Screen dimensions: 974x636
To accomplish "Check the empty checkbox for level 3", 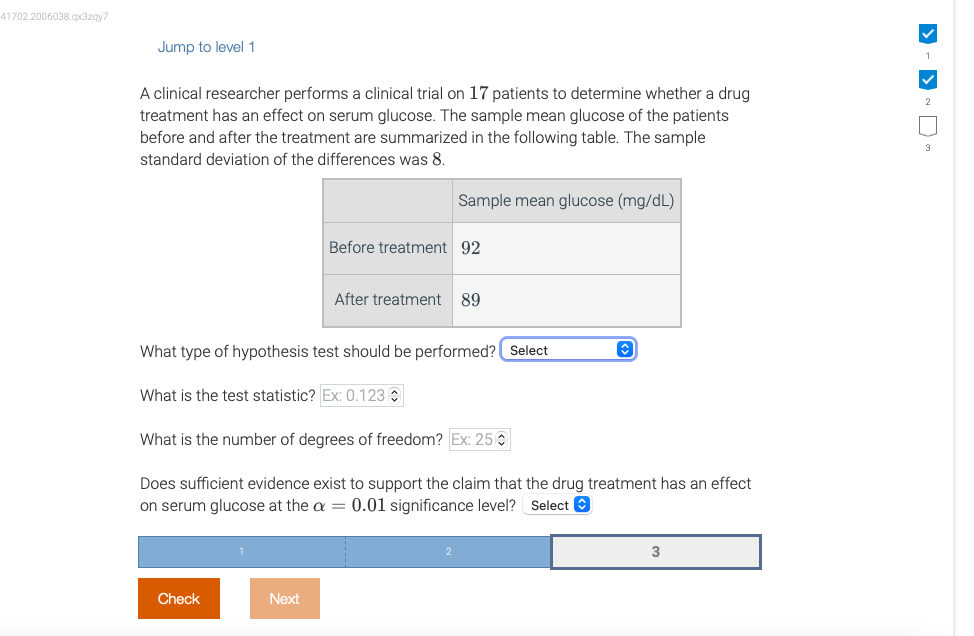I will click(x=927, y=125).
